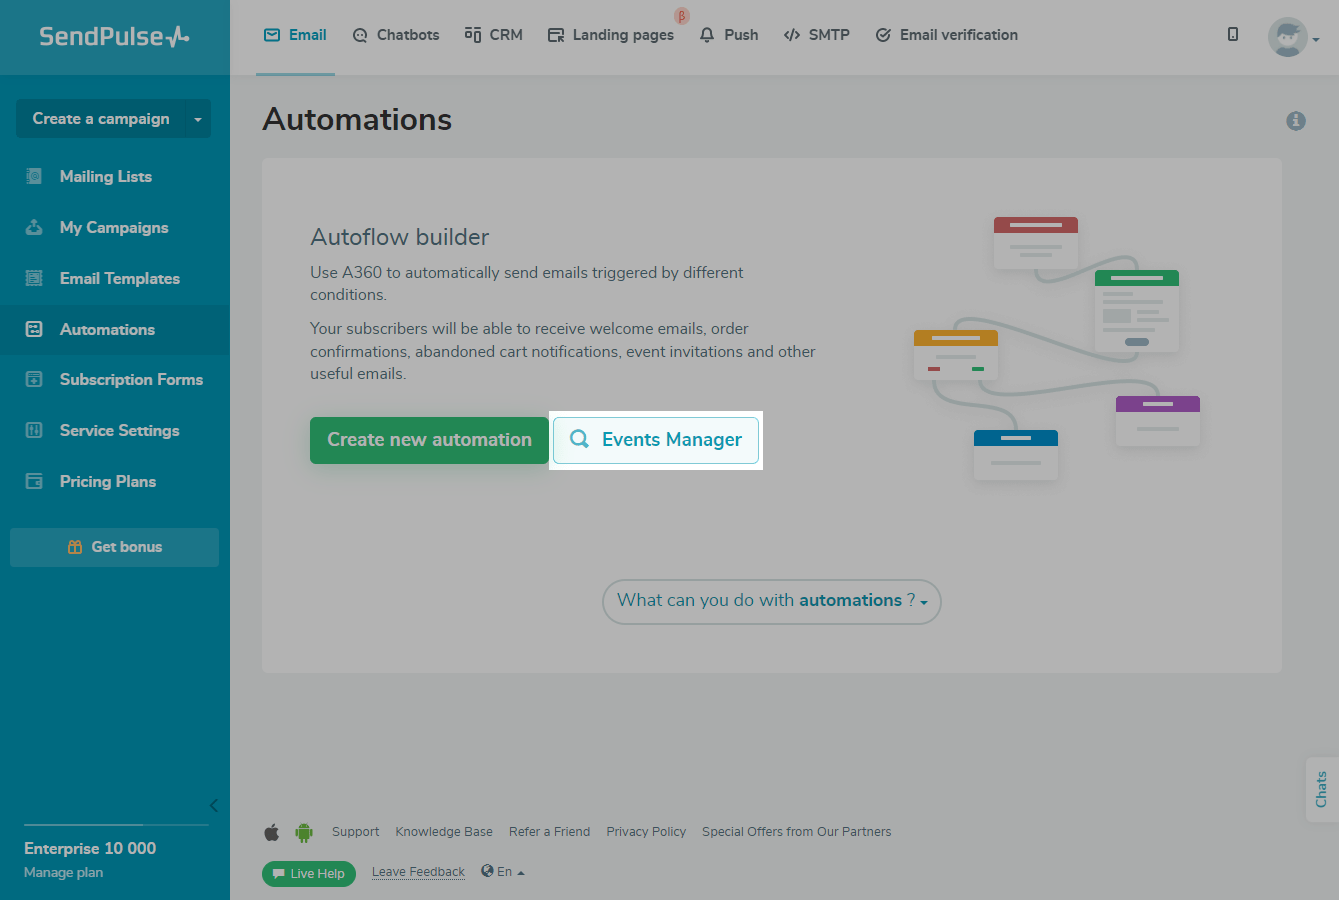Open Subscription Forms page
This screenshot has width=1339, height=900.
click(131, 380)
